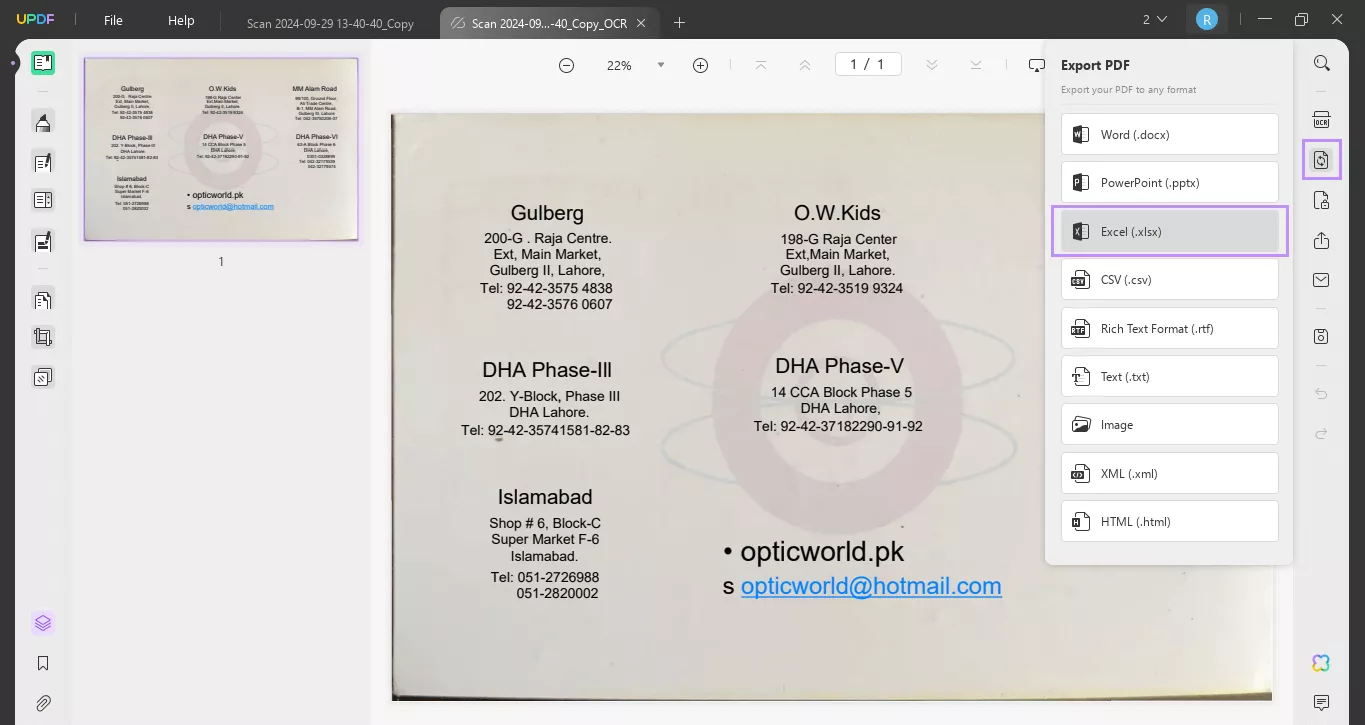
Task: Export the PDF as Word (.docx)
Action: [1168, 133]
